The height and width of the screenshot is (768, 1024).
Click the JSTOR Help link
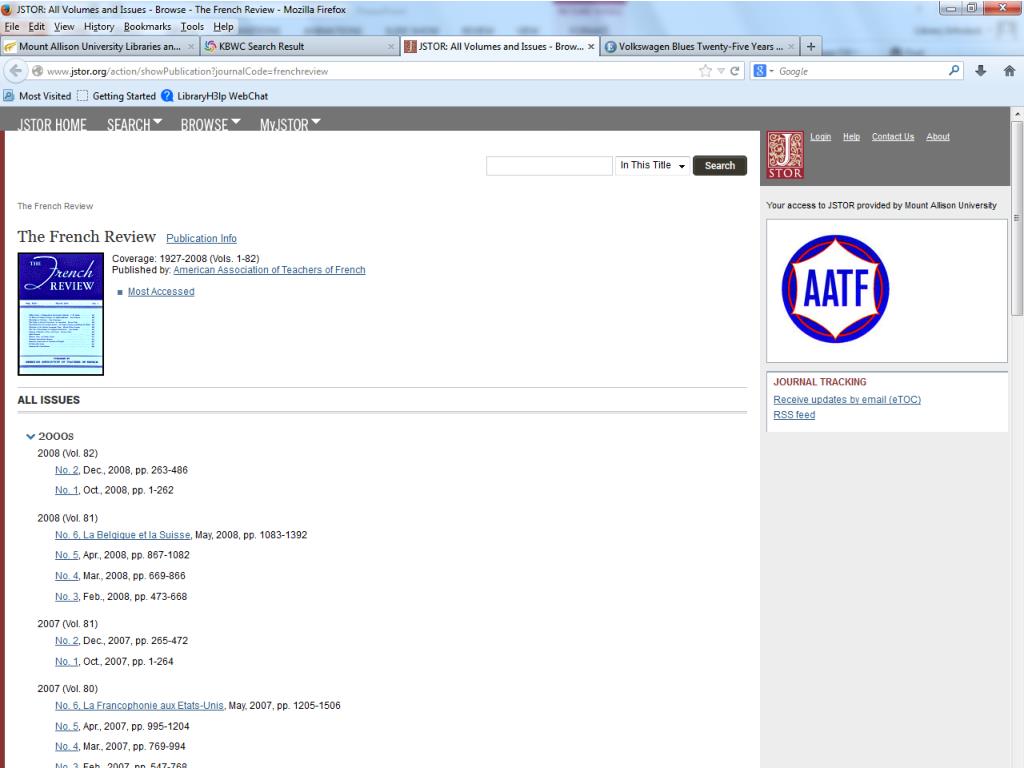851,136
